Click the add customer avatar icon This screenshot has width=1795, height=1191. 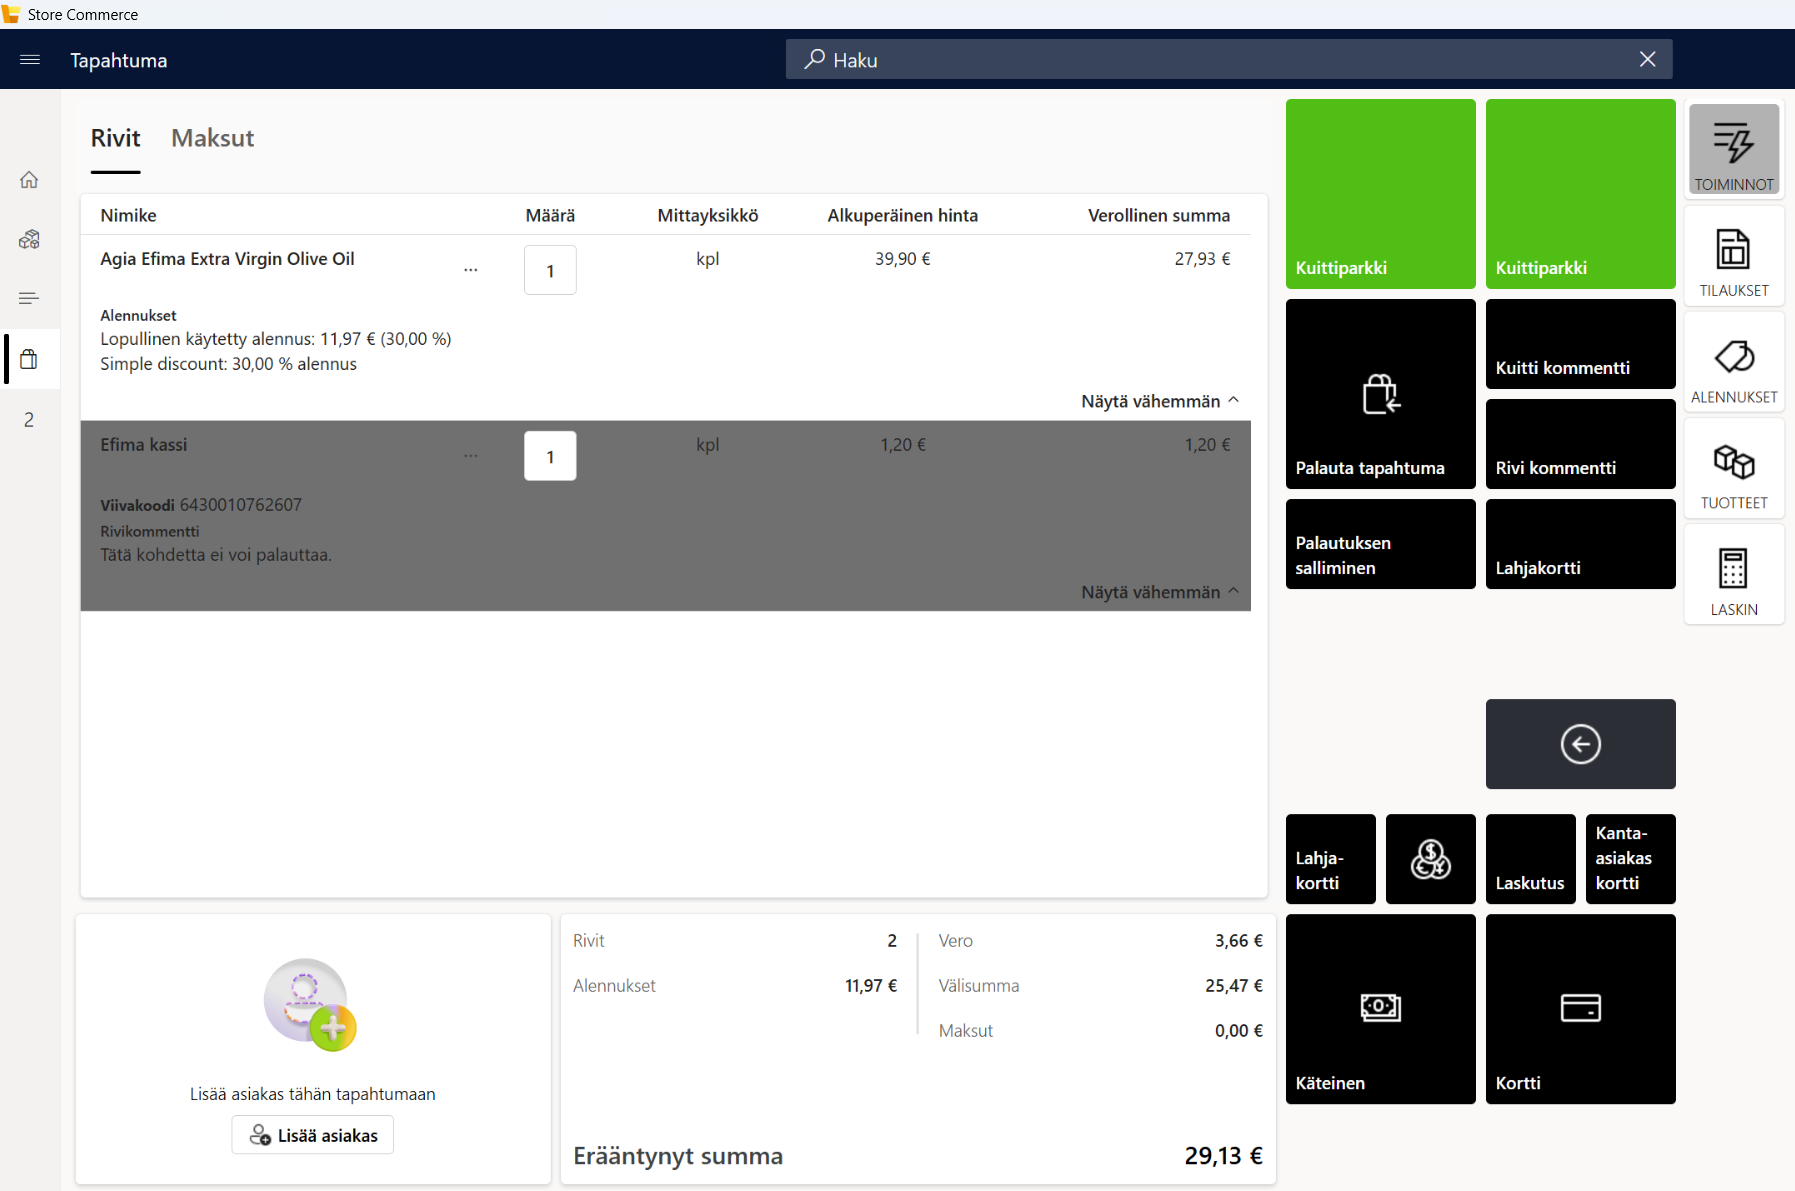[x=310, y=1004]
